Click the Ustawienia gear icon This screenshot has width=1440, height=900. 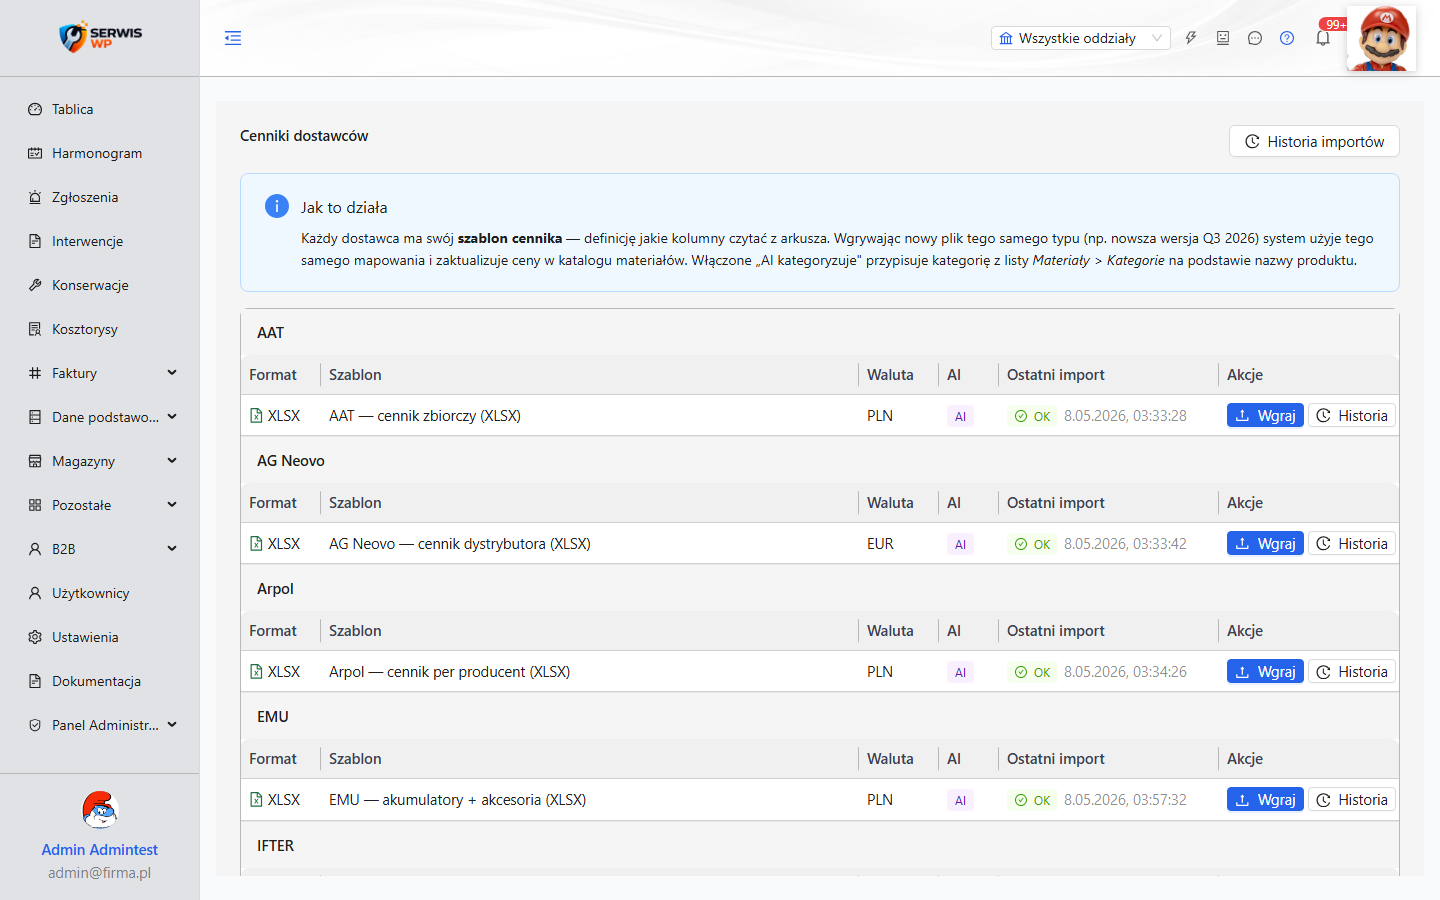(35, 637)
